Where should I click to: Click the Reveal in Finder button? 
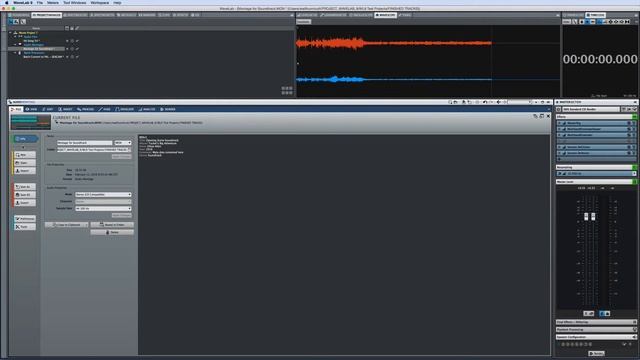[112, 225]
